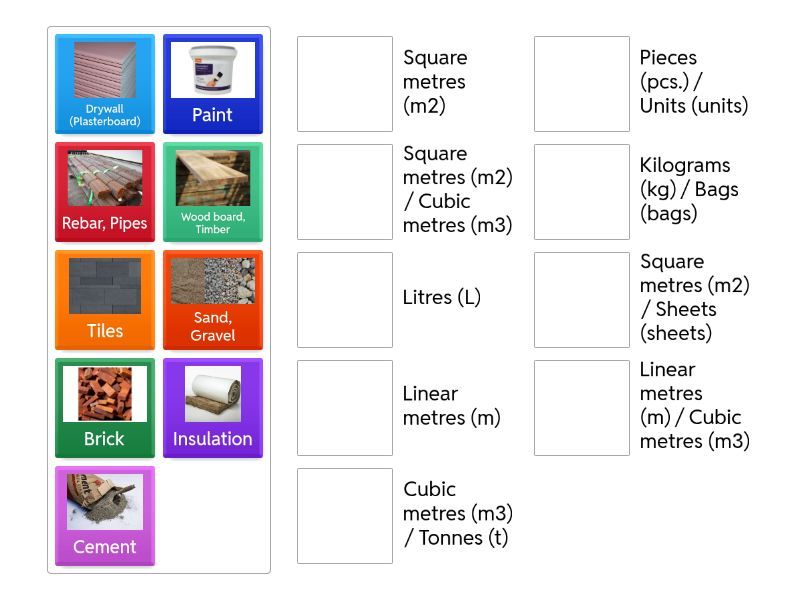Choose the orange Tiles card
This screenshot has width=800, height=600.
click(105, 300)
